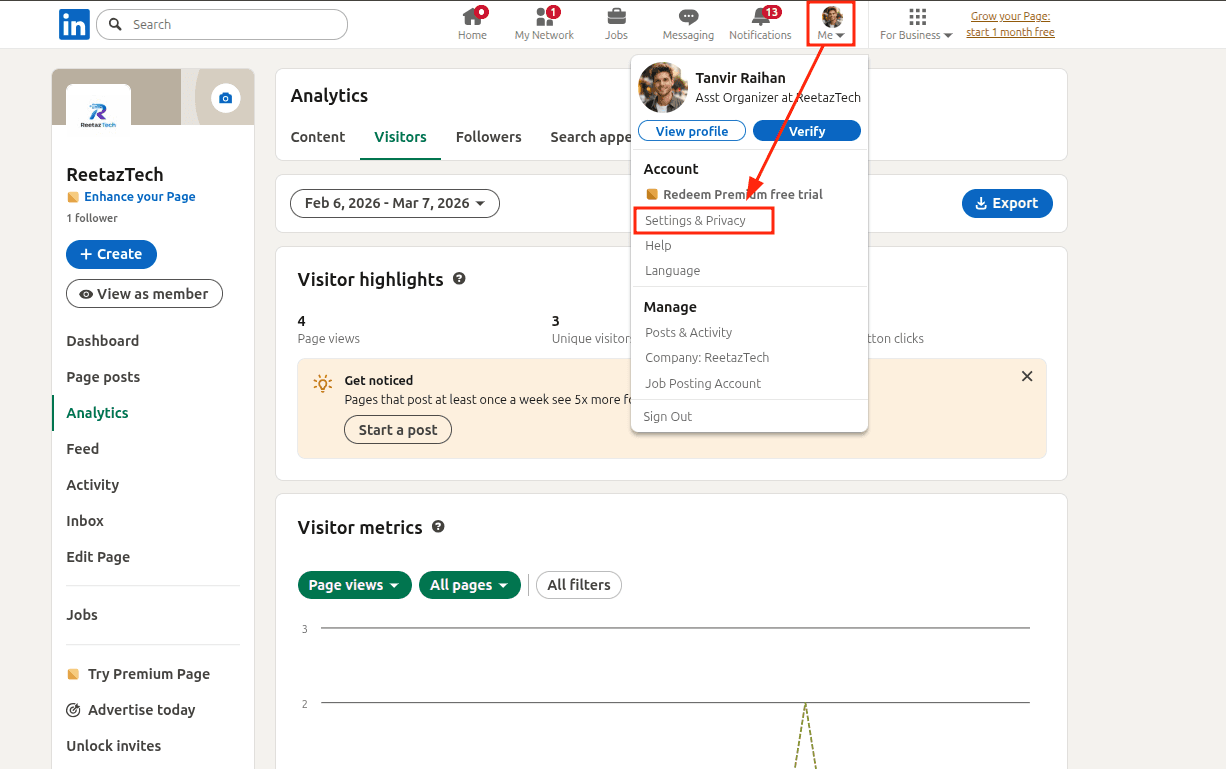Click the Search input field
This screenshot has height=769, width=1226.
click(x=230, y=24)
